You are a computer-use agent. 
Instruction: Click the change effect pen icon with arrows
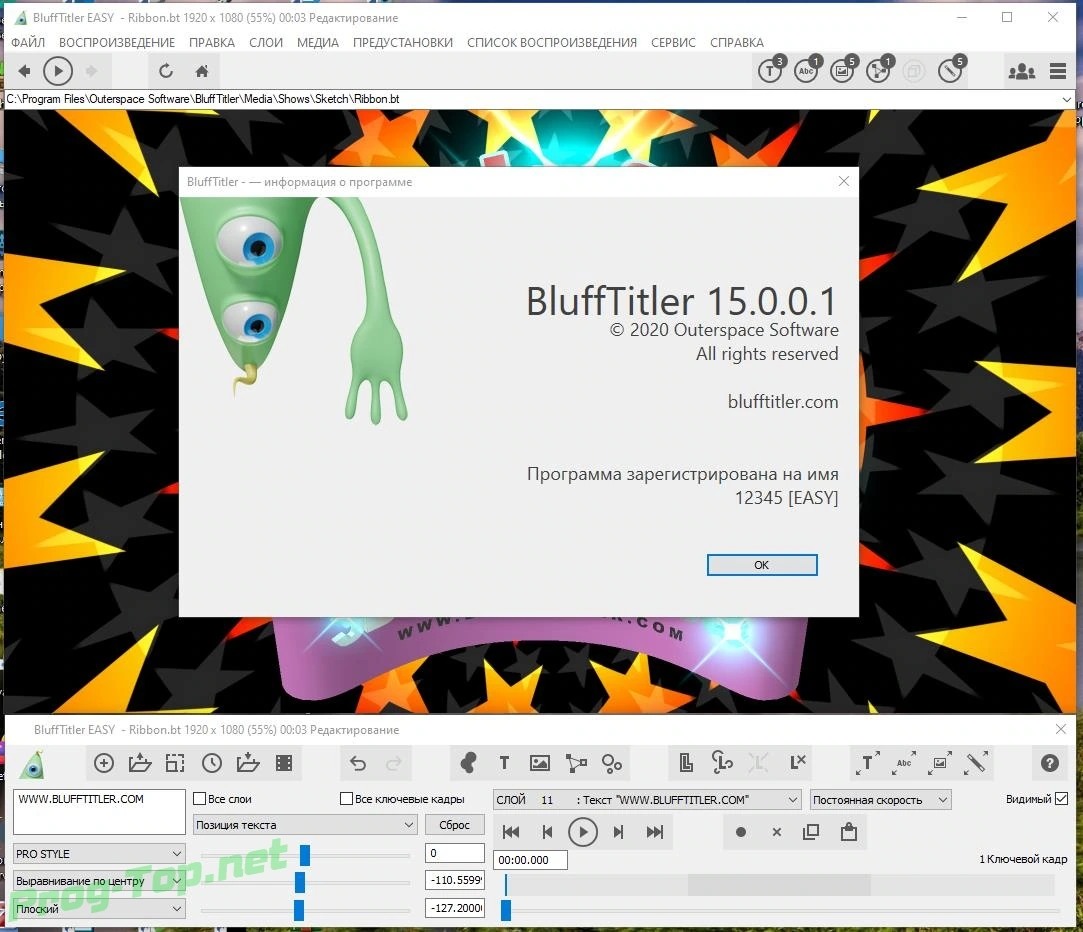pos(976,763)
